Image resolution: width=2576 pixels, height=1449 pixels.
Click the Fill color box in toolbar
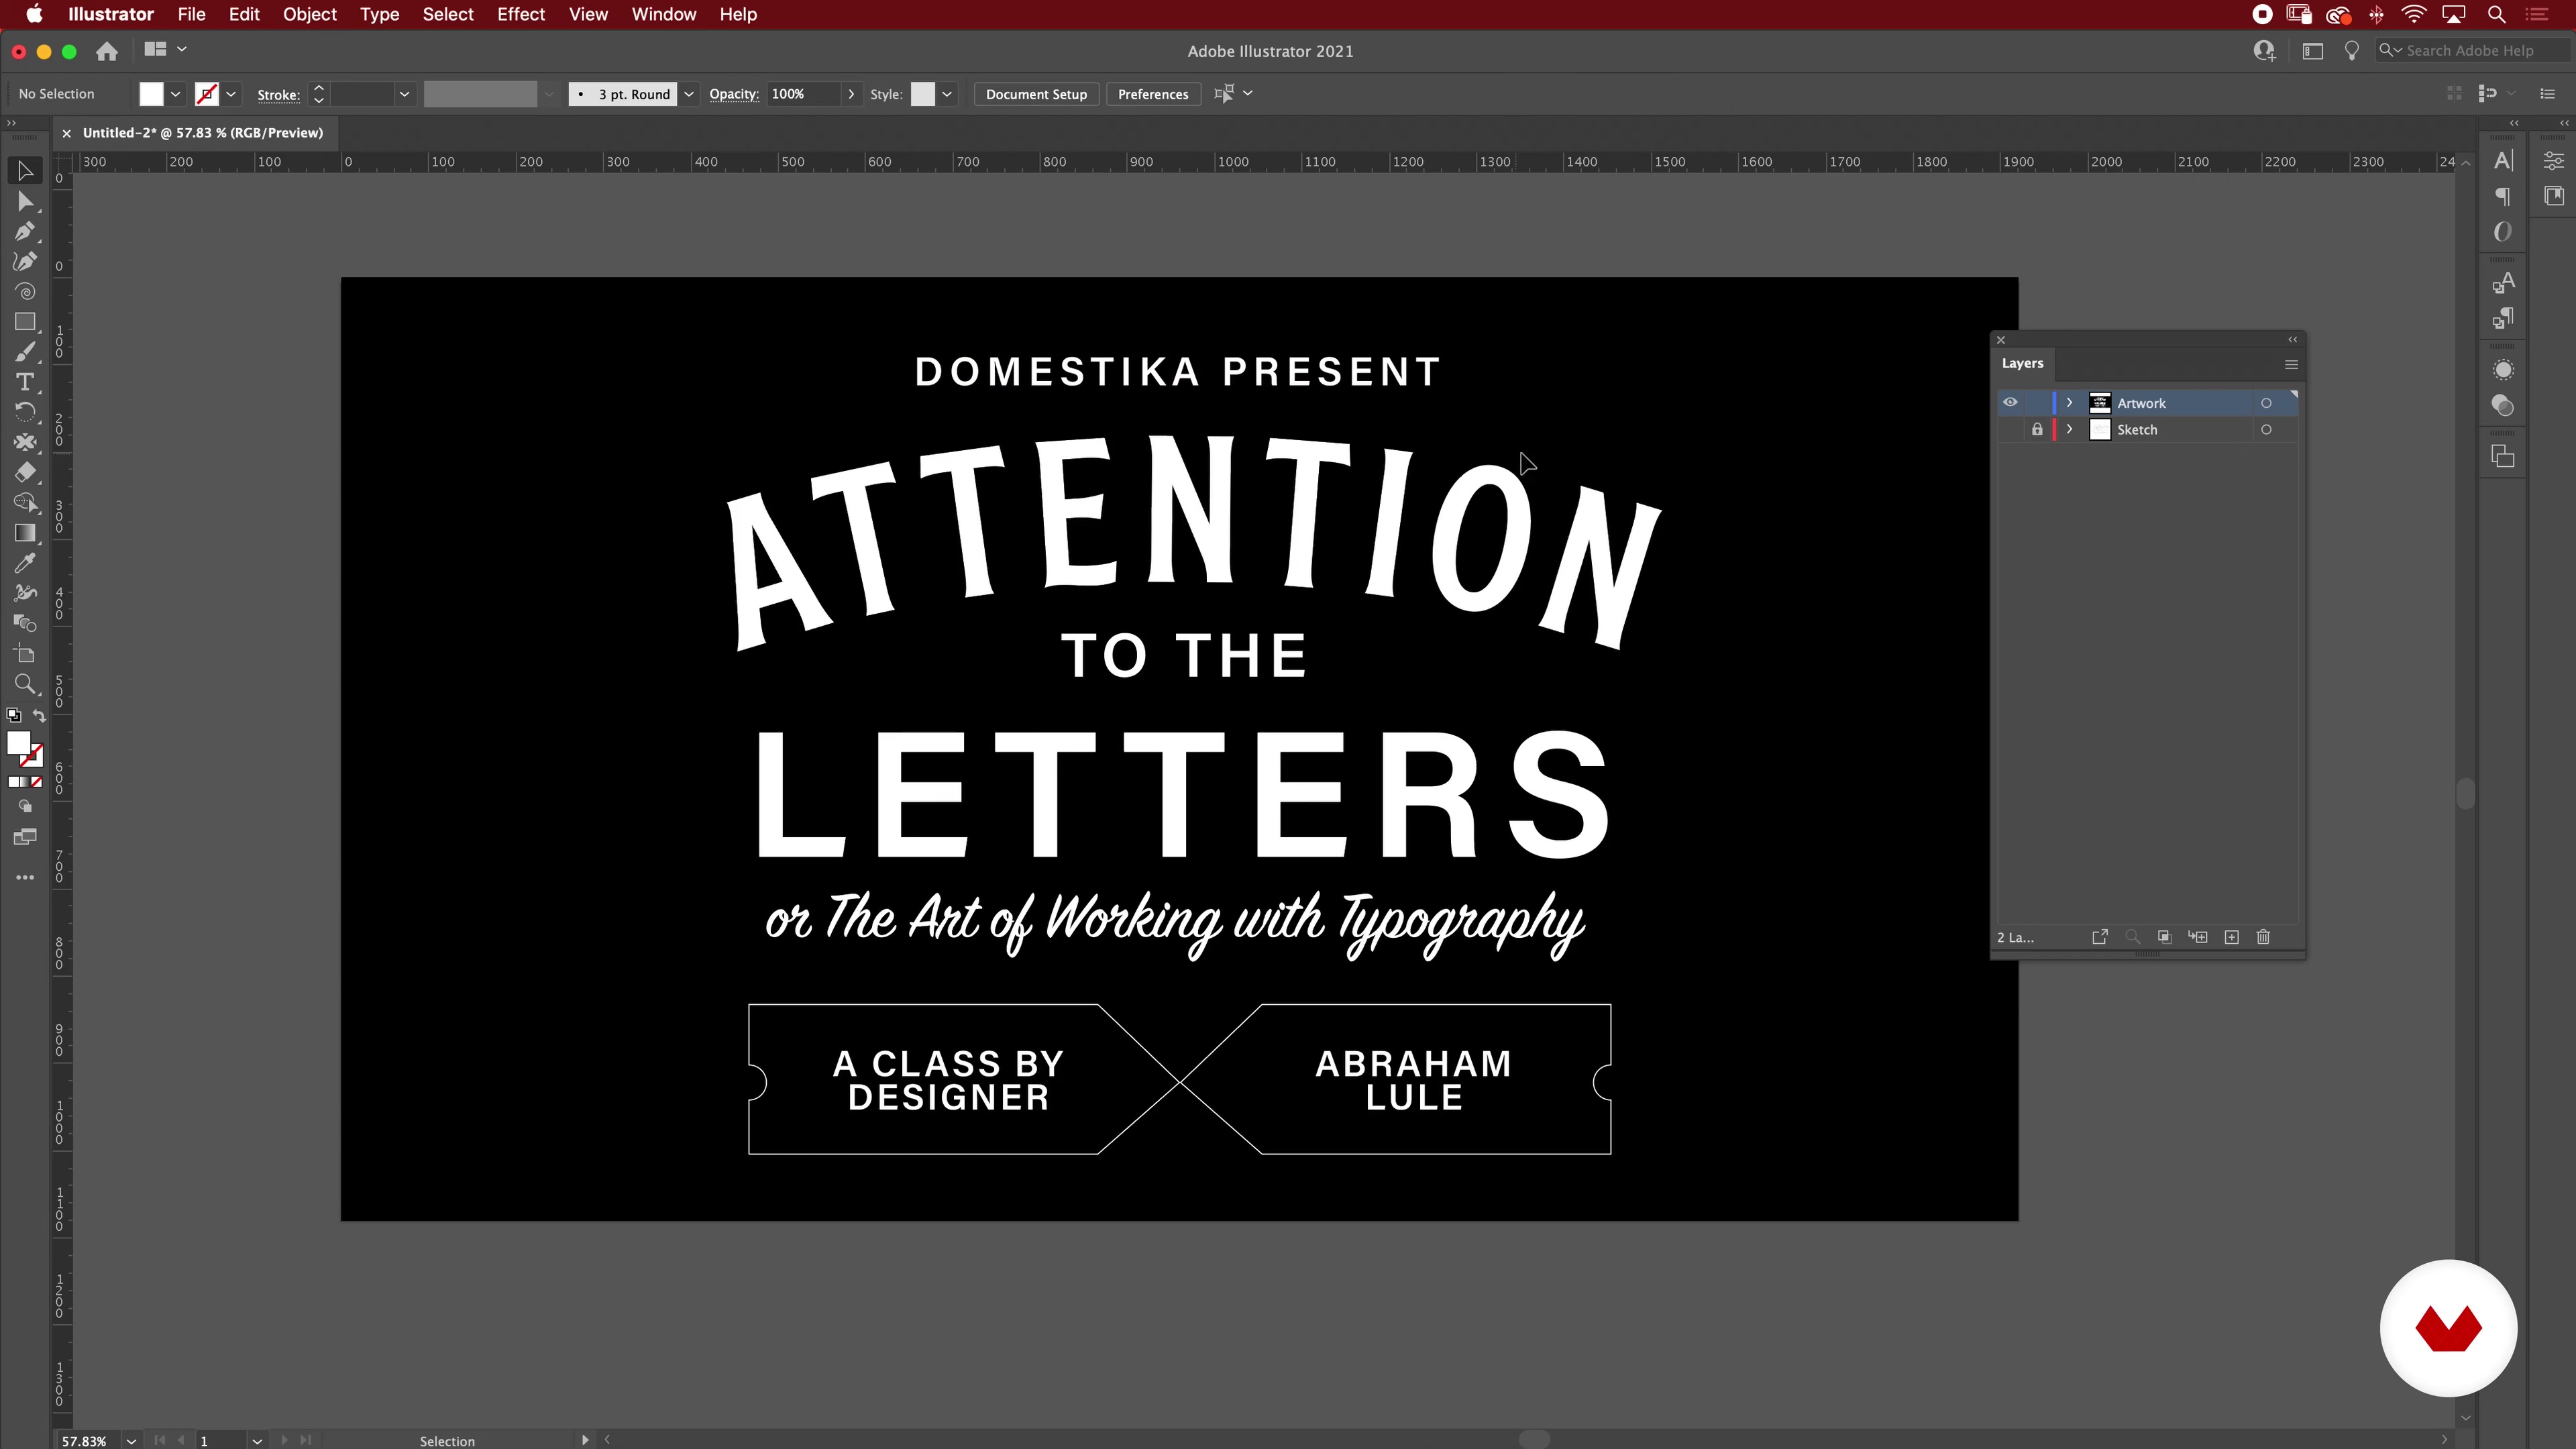tap(18, 743)
